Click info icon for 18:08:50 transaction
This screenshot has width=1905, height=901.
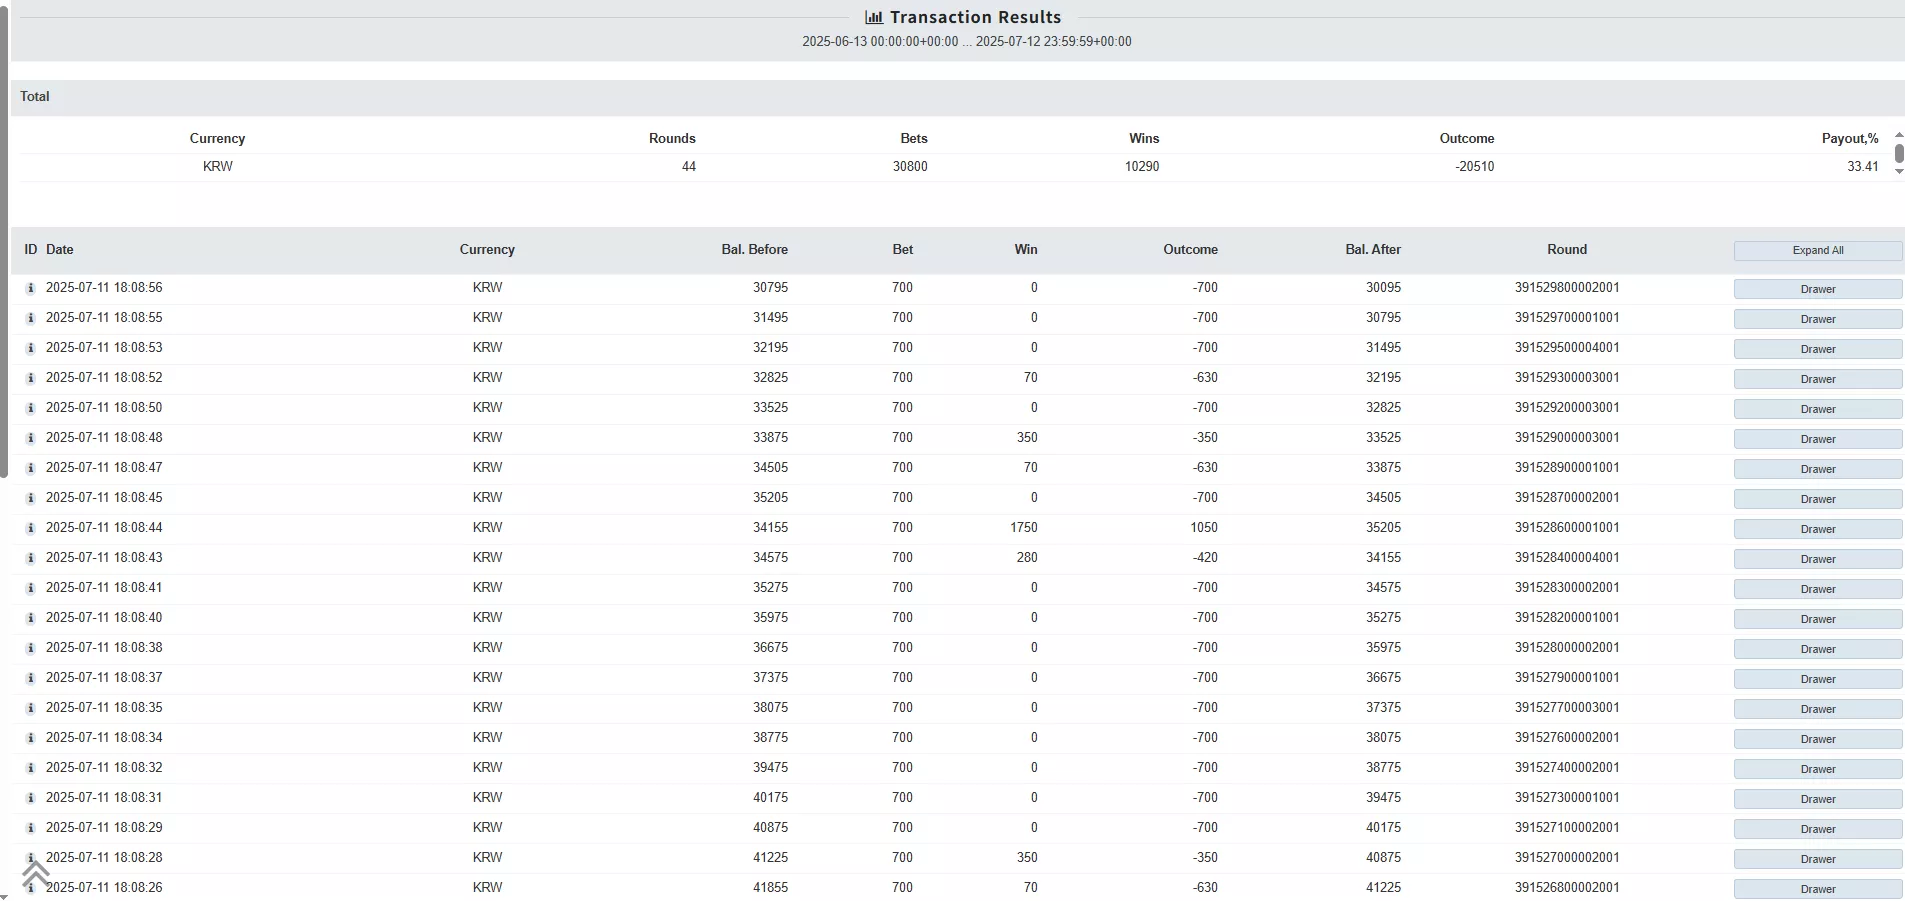31,408
